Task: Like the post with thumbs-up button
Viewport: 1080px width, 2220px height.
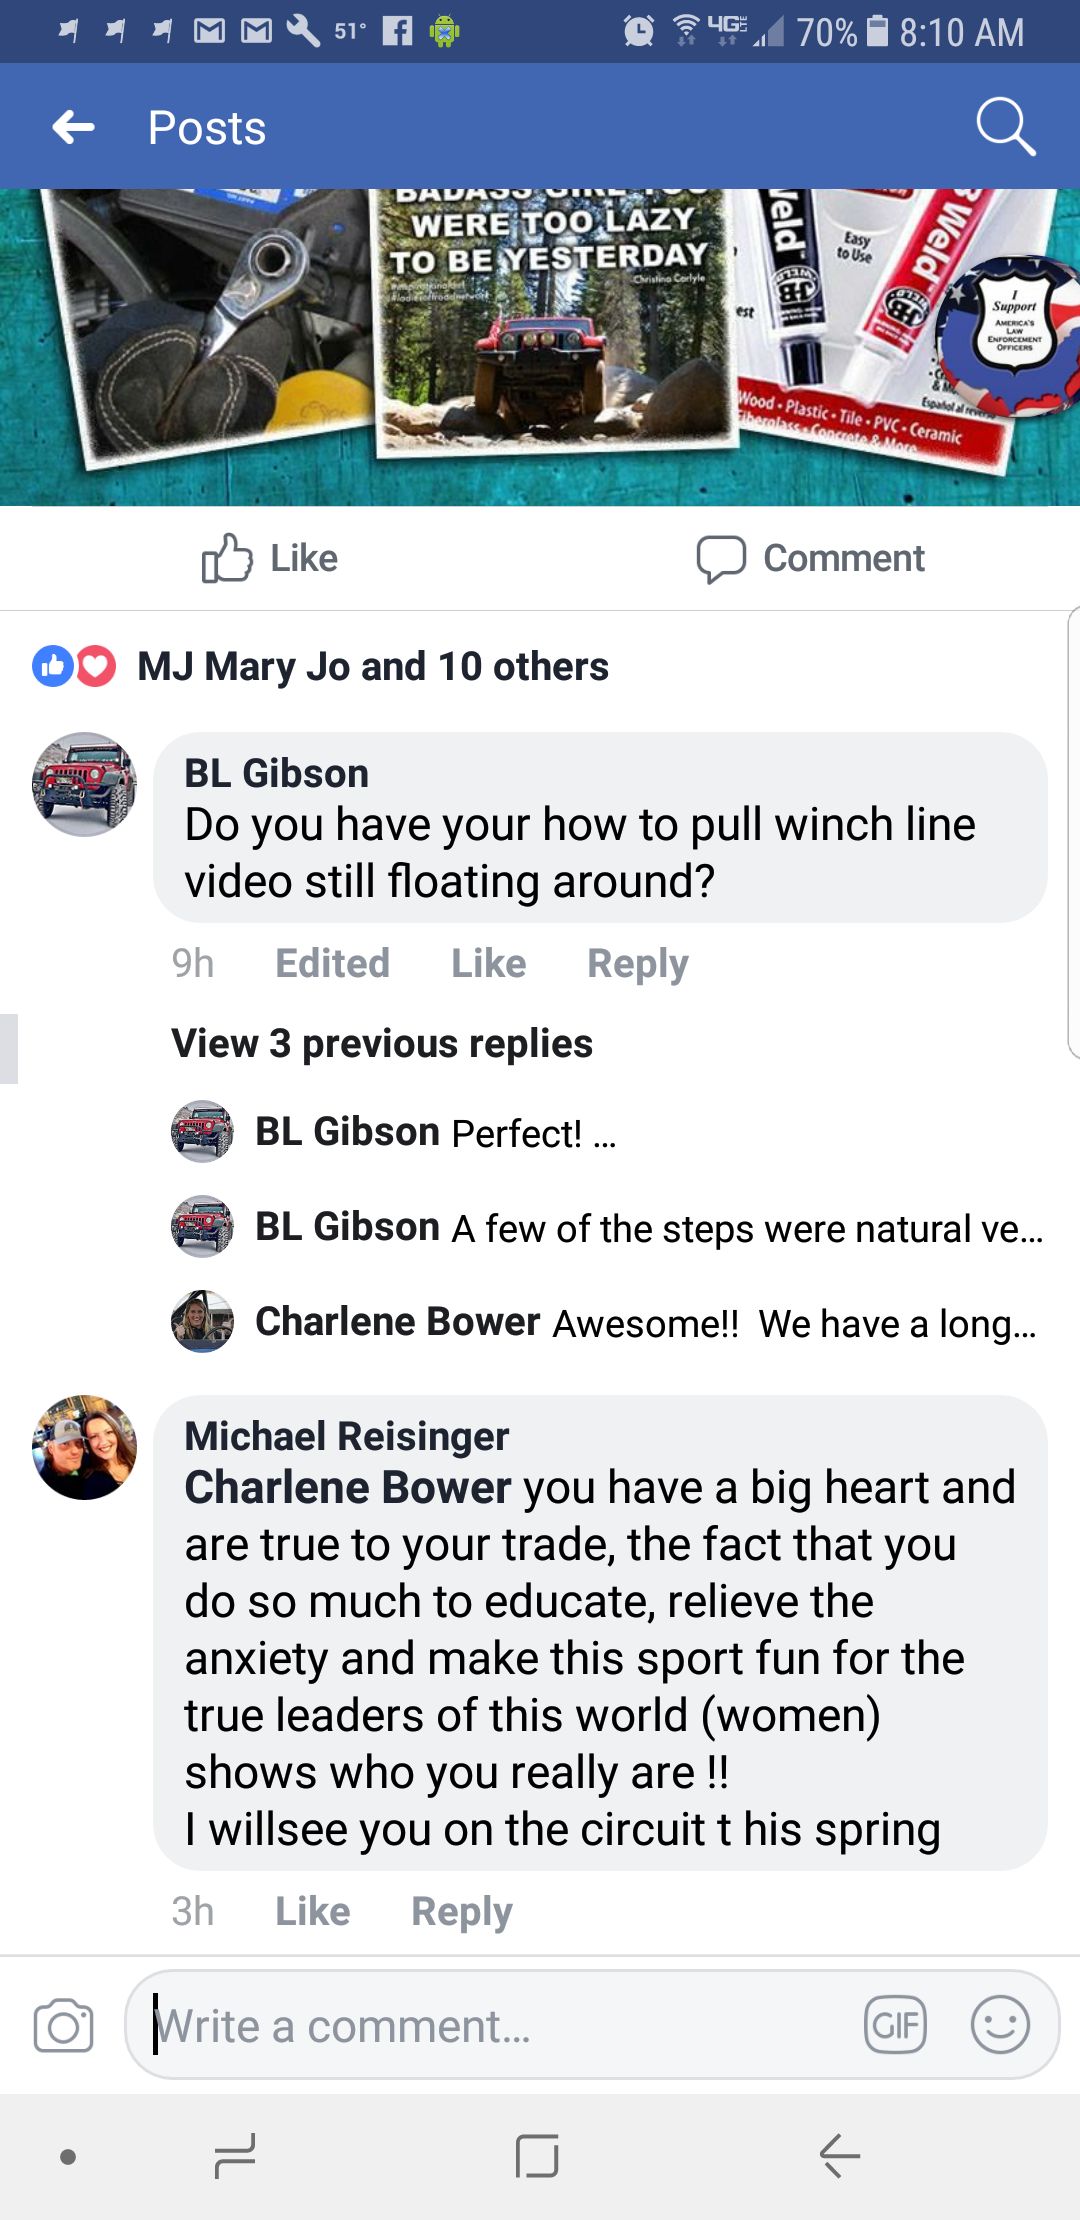Action: (x=270, y=558)
